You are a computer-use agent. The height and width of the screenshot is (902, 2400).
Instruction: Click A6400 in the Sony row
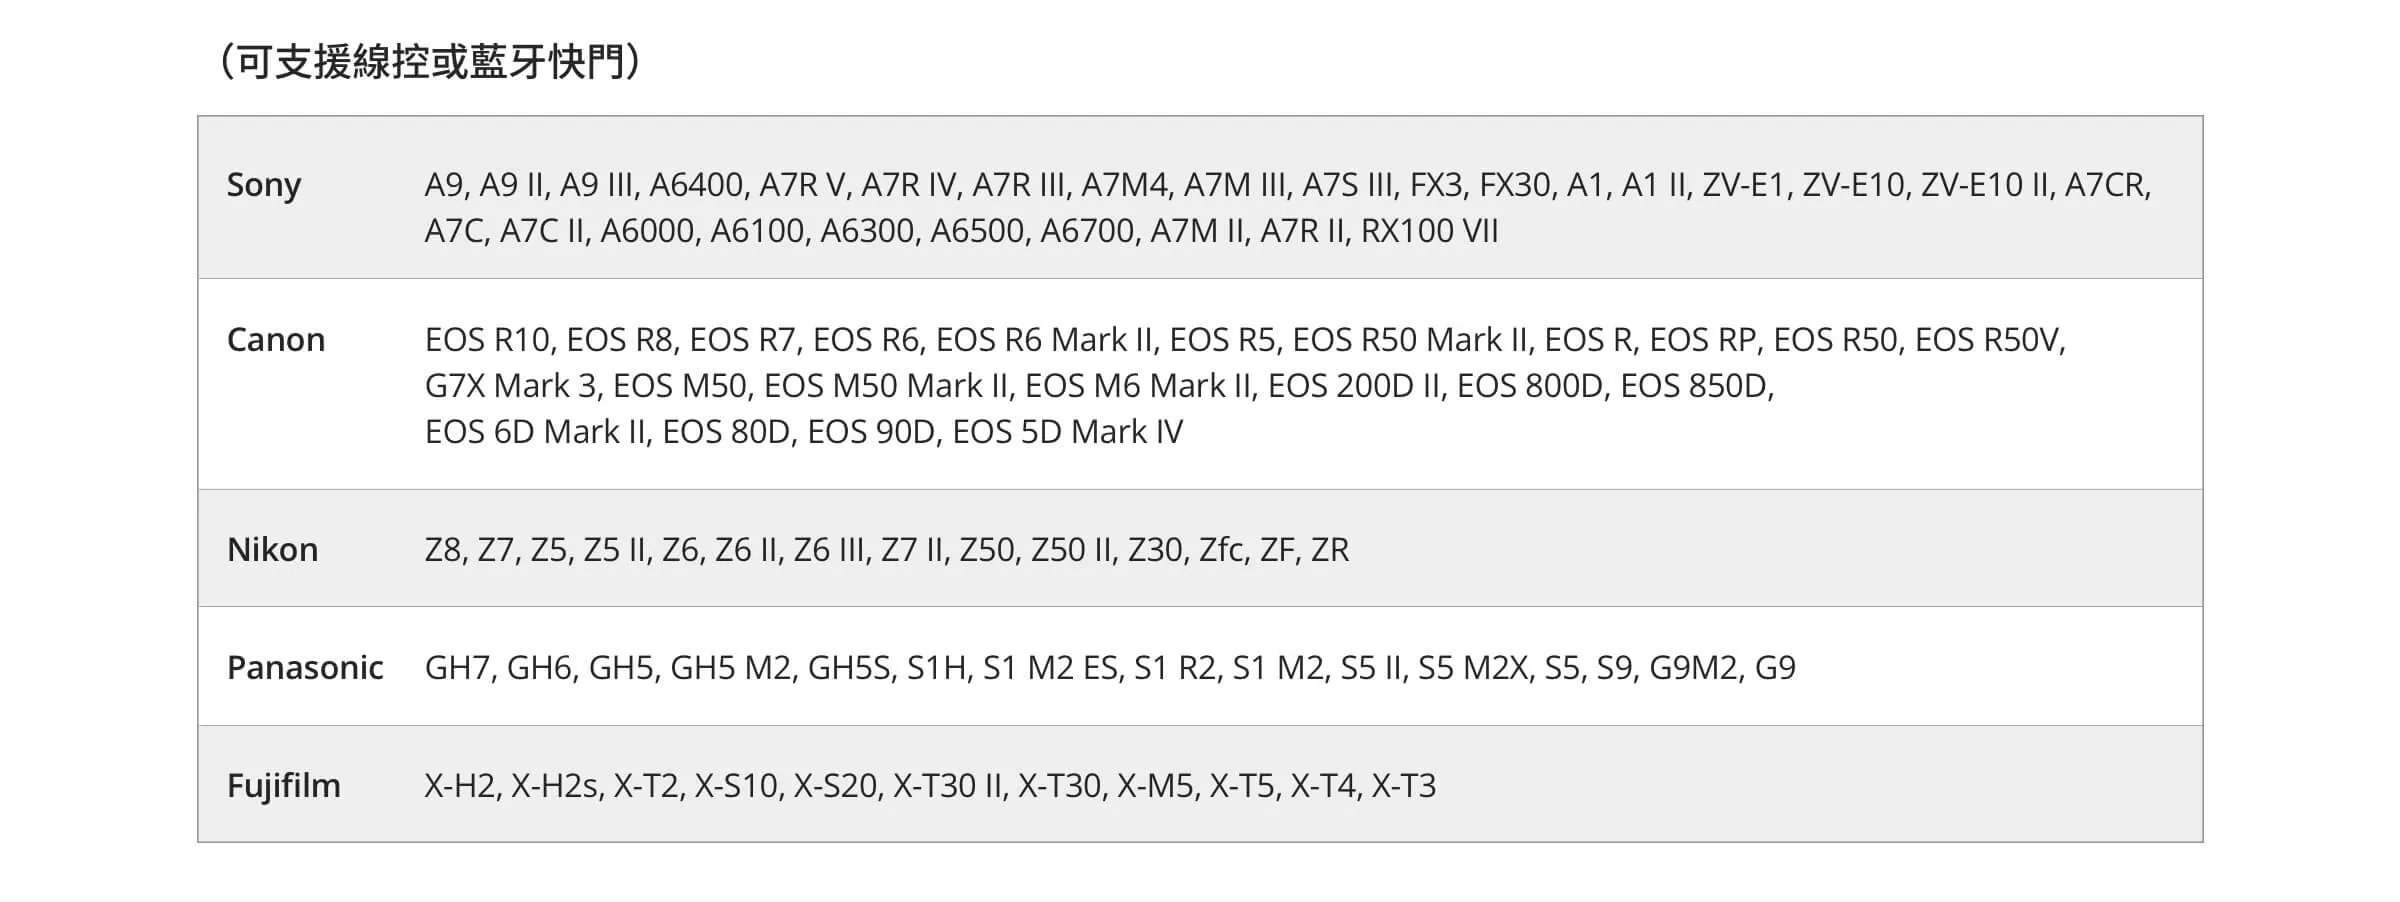(696, 185)
